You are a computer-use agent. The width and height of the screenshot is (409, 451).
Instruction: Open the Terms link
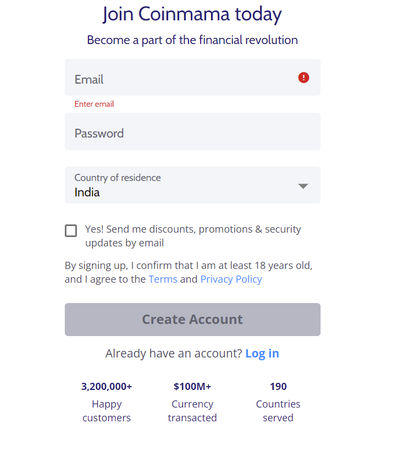click(x=163, y=279)
